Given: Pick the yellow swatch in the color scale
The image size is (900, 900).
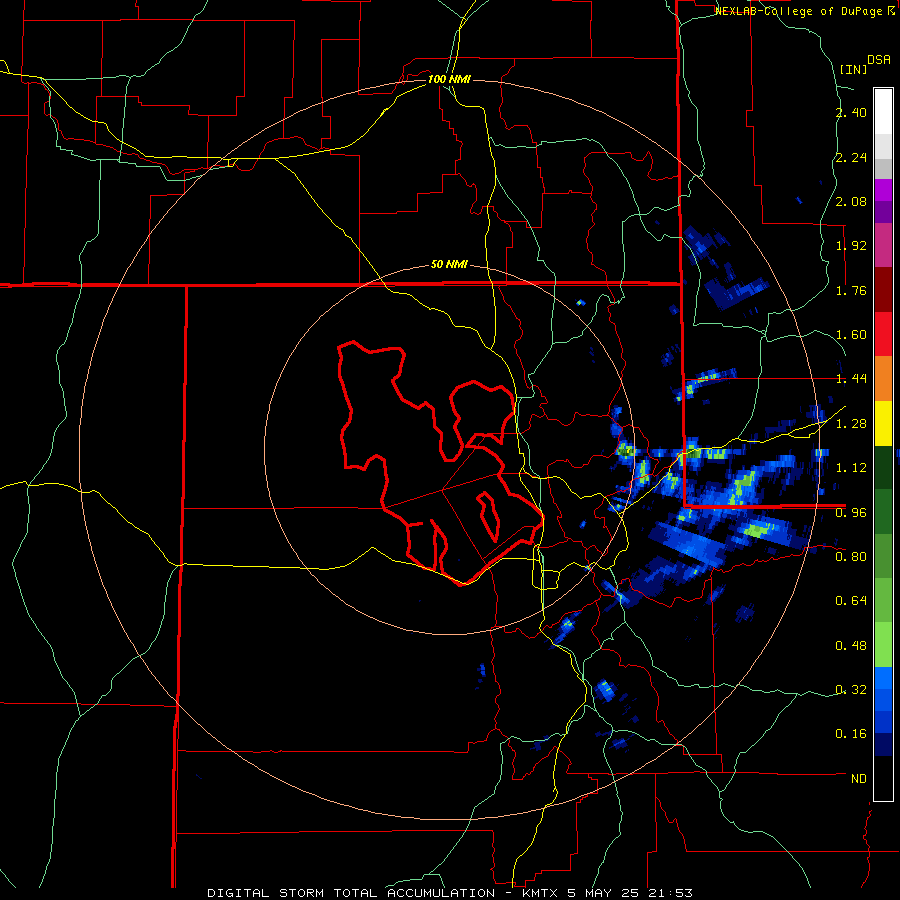Looking at the screenshot, I should 883,424.
